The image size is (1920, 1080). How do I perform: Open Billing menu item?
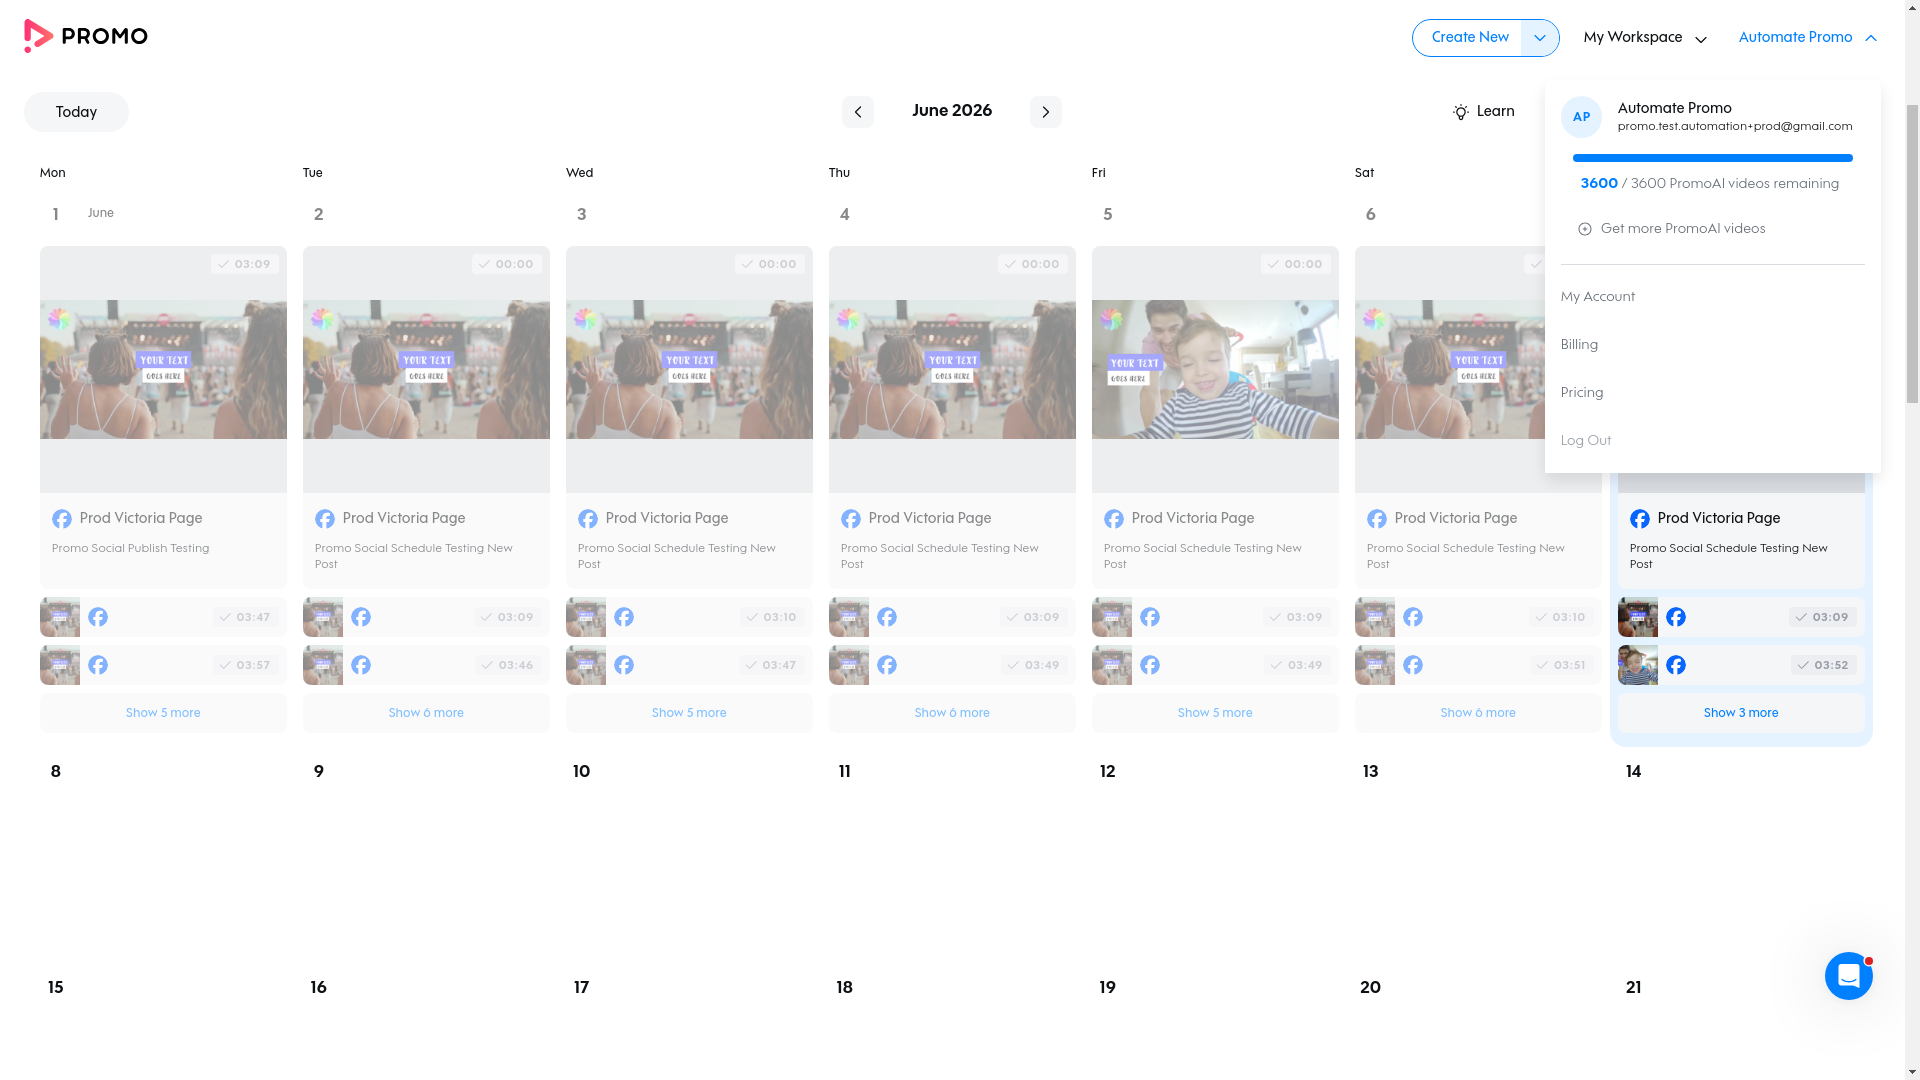tap(1579, 345)
